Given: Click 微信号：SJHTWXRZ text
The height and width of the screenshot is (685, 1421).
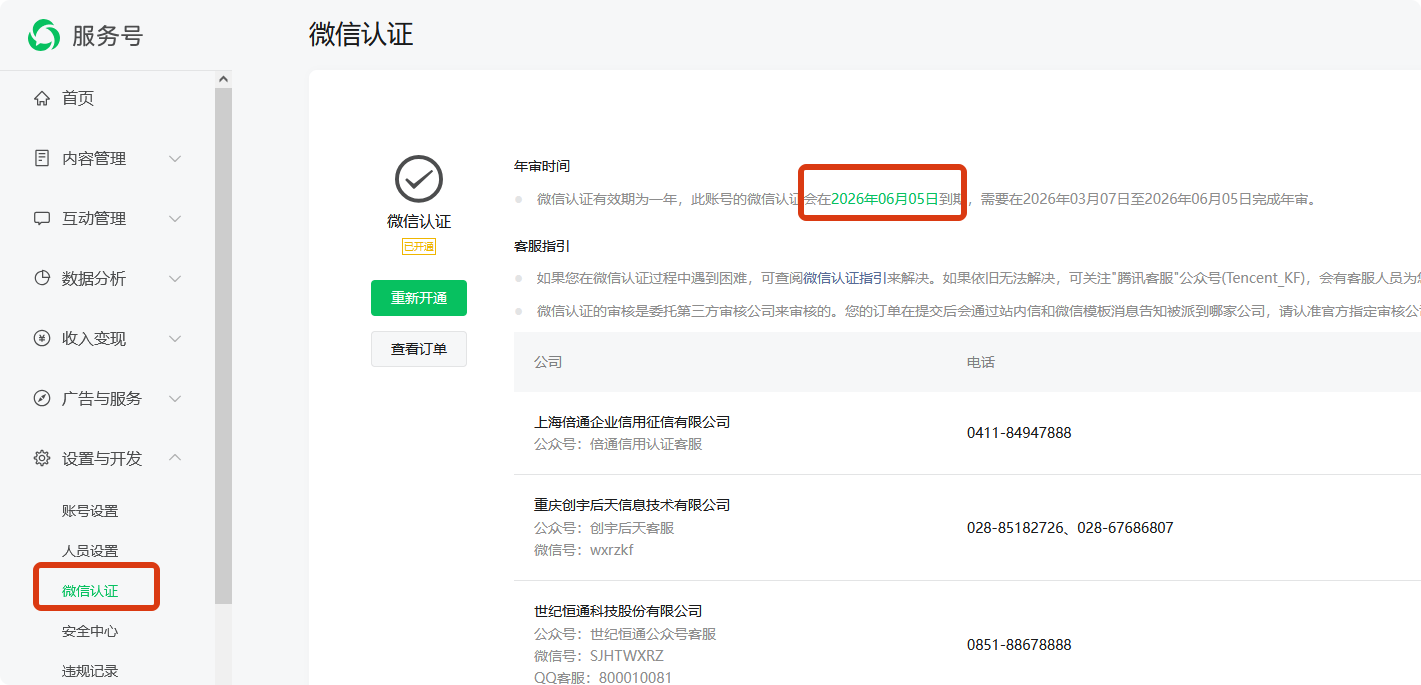Looking at the screenshot, I should pos(599,656).
